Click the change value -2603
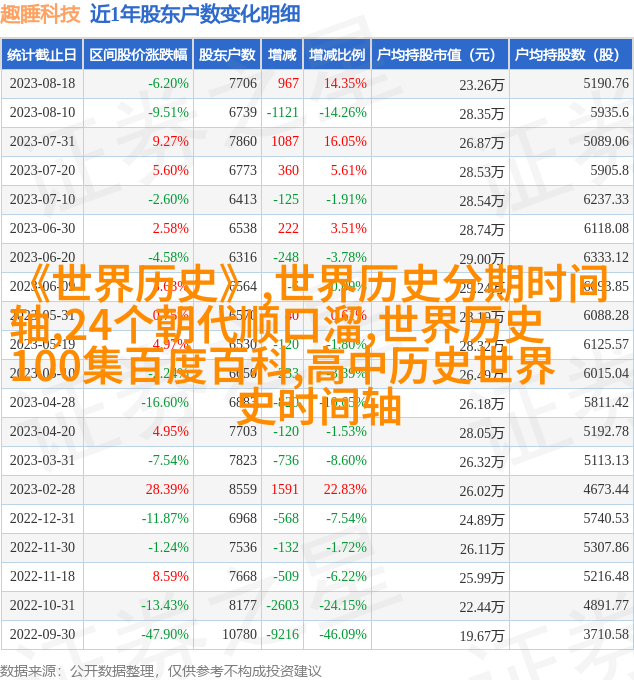 point(282,605)
